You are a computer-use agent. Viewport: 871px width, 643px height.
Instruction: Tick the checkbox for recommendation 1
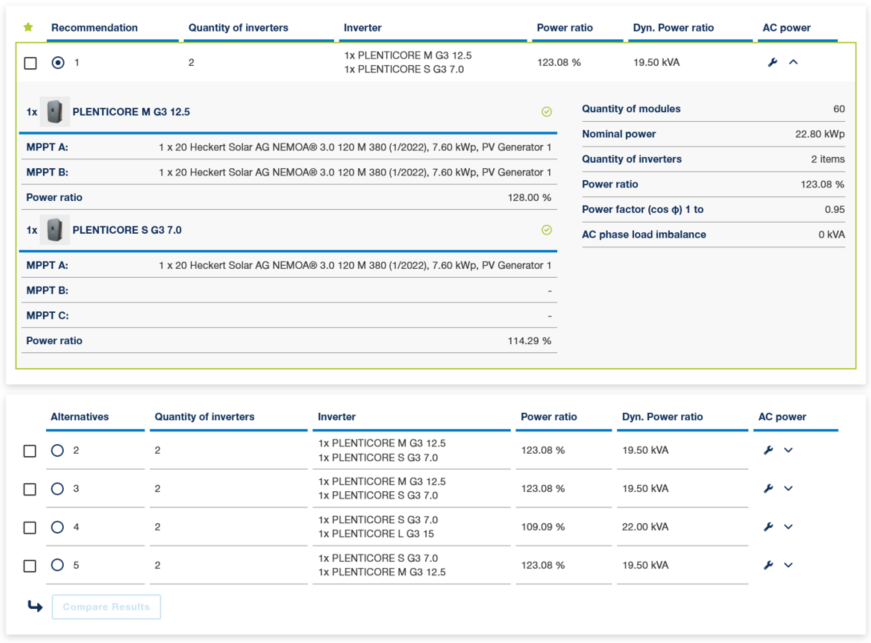tap(31, 63)
